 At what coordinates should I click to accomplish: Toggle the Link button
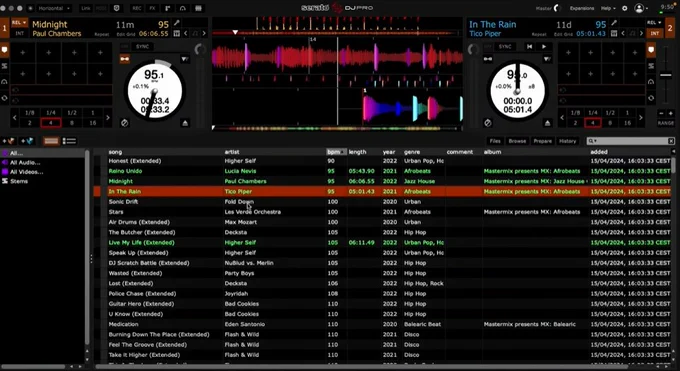tap(86, 8)
